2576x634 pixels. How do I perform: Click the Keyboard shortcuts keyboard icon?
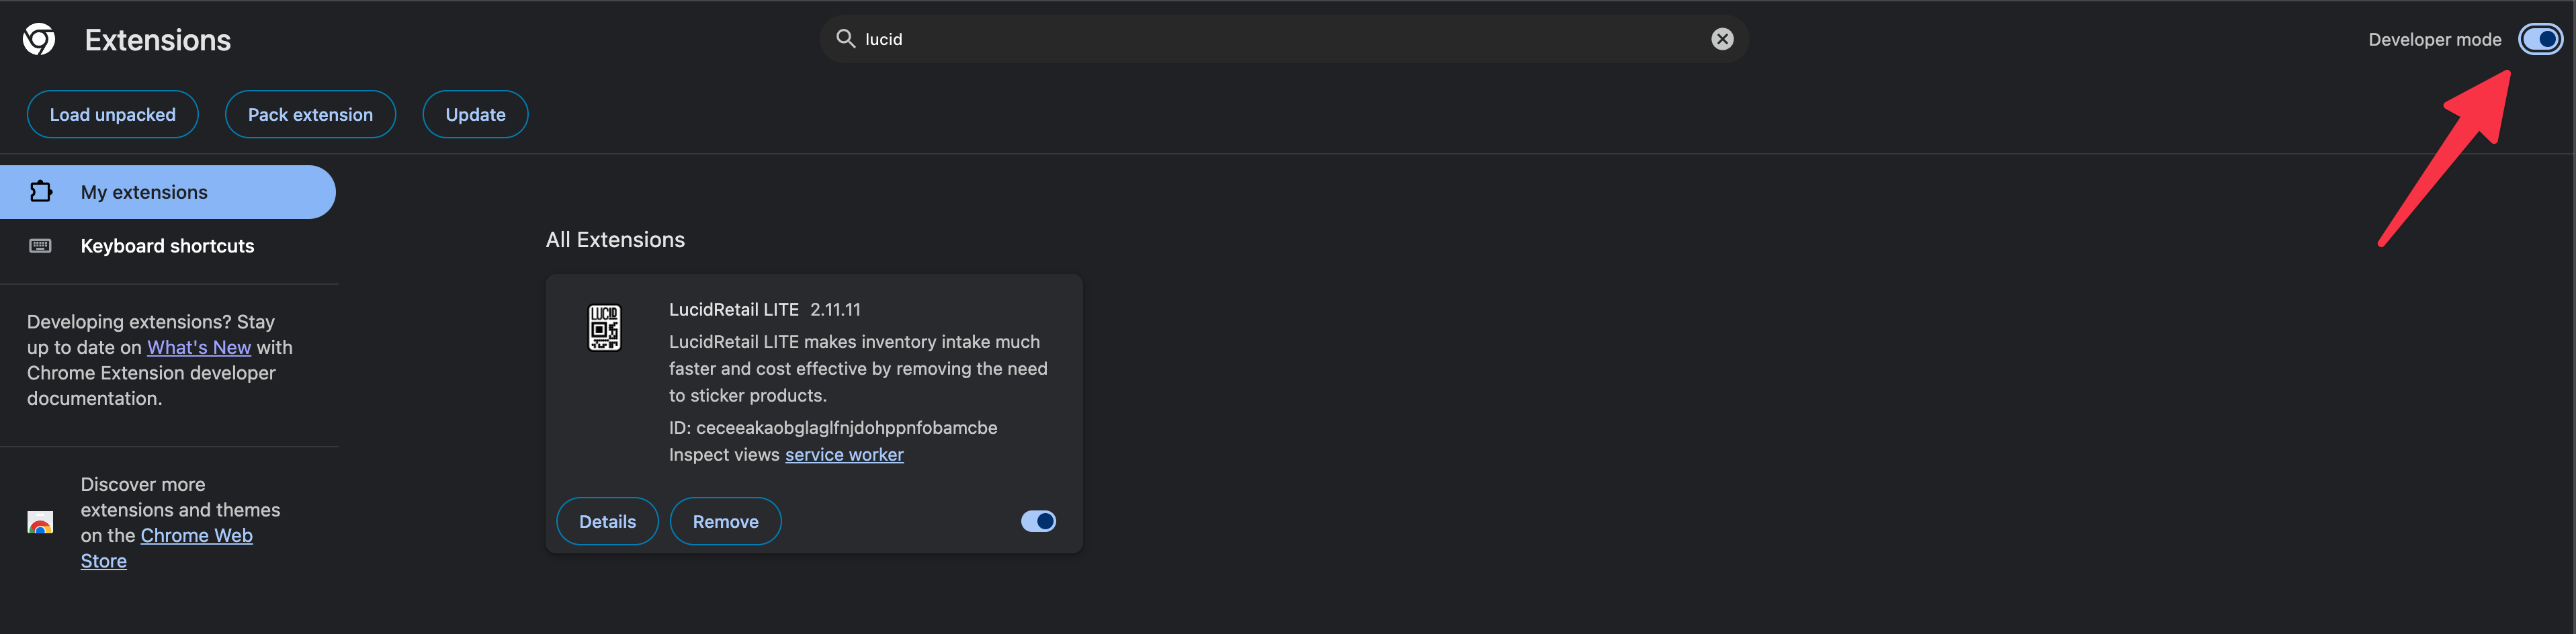click(x=40, y=245)
